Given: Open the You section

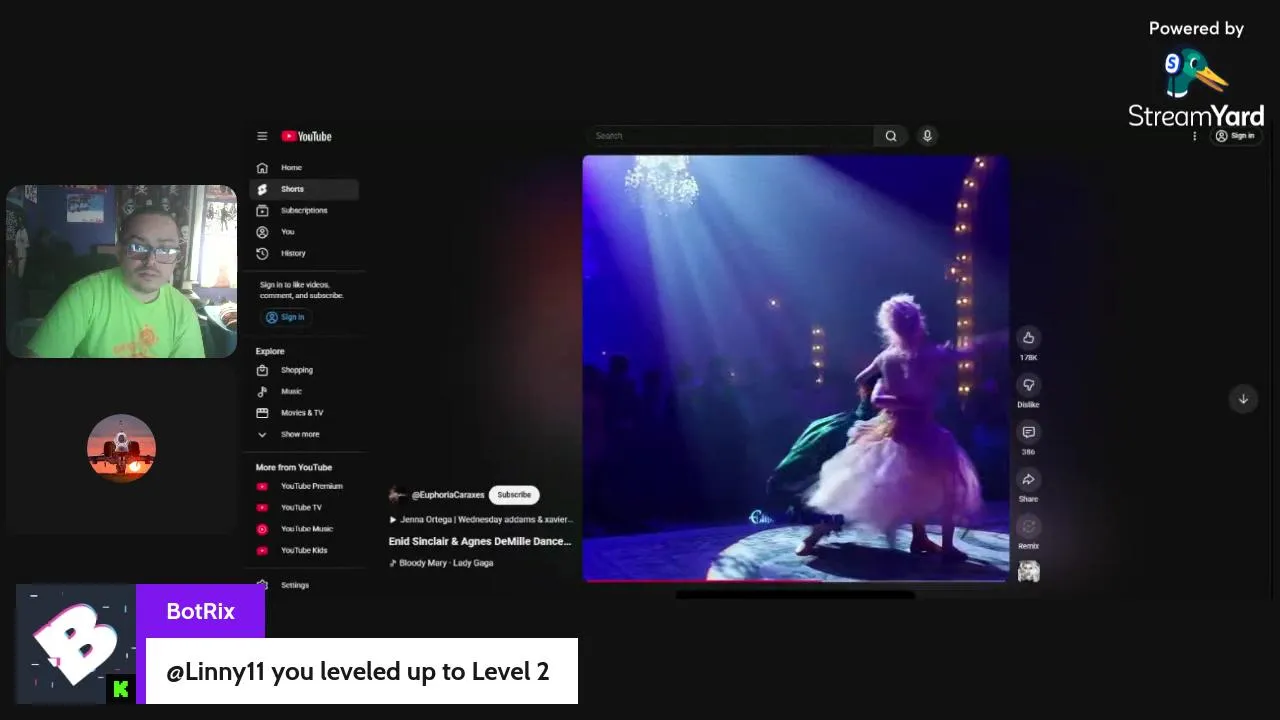Looking at the screenshot, I should coord(304,232).
